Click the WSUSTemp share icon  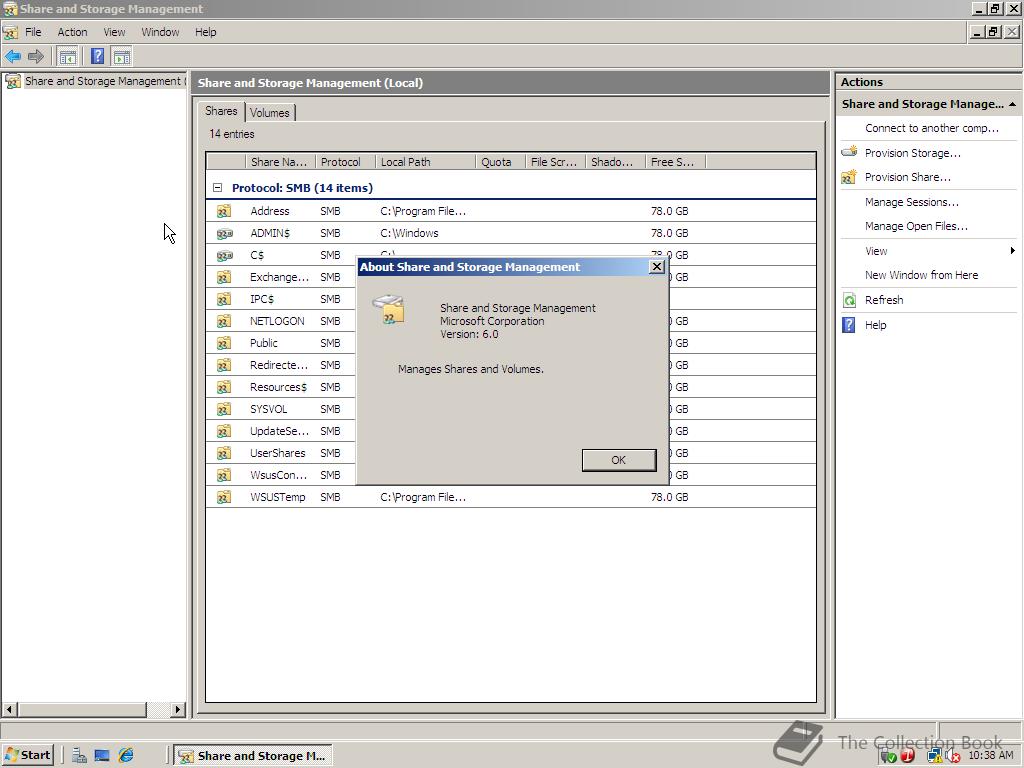pos(224,497)
